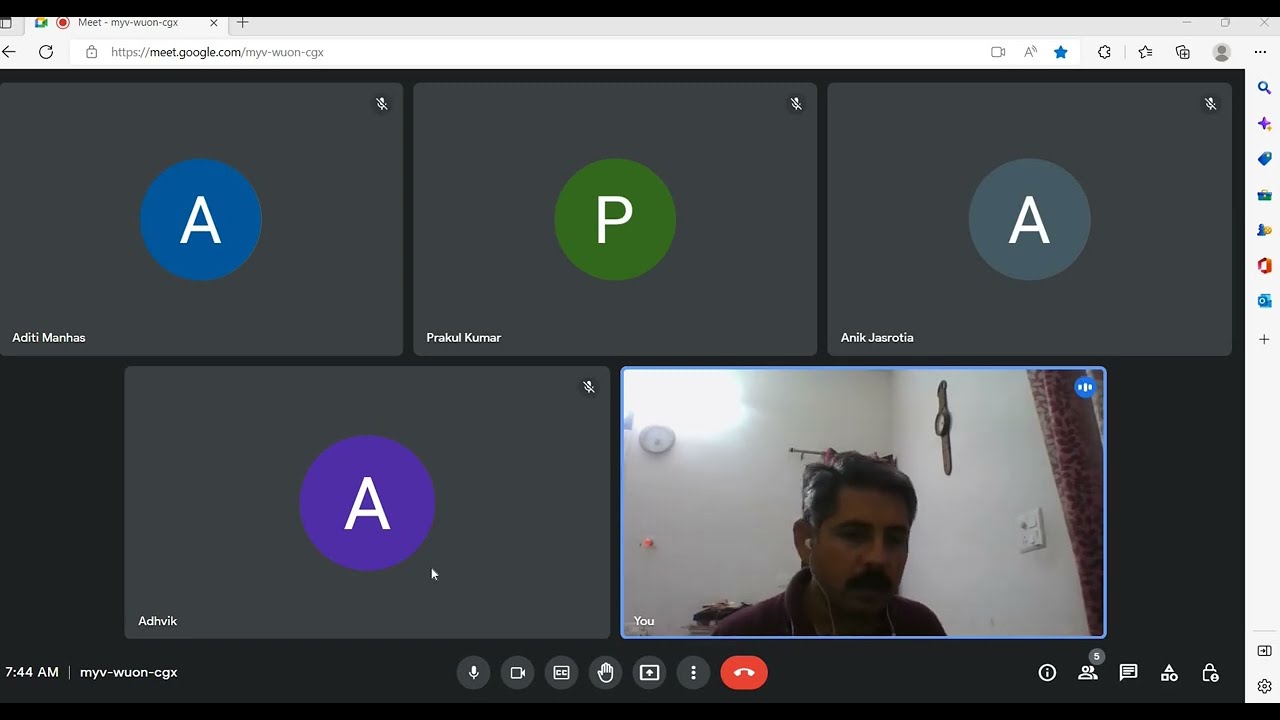Open sidebar Games icon

(x=1264, y=230)
